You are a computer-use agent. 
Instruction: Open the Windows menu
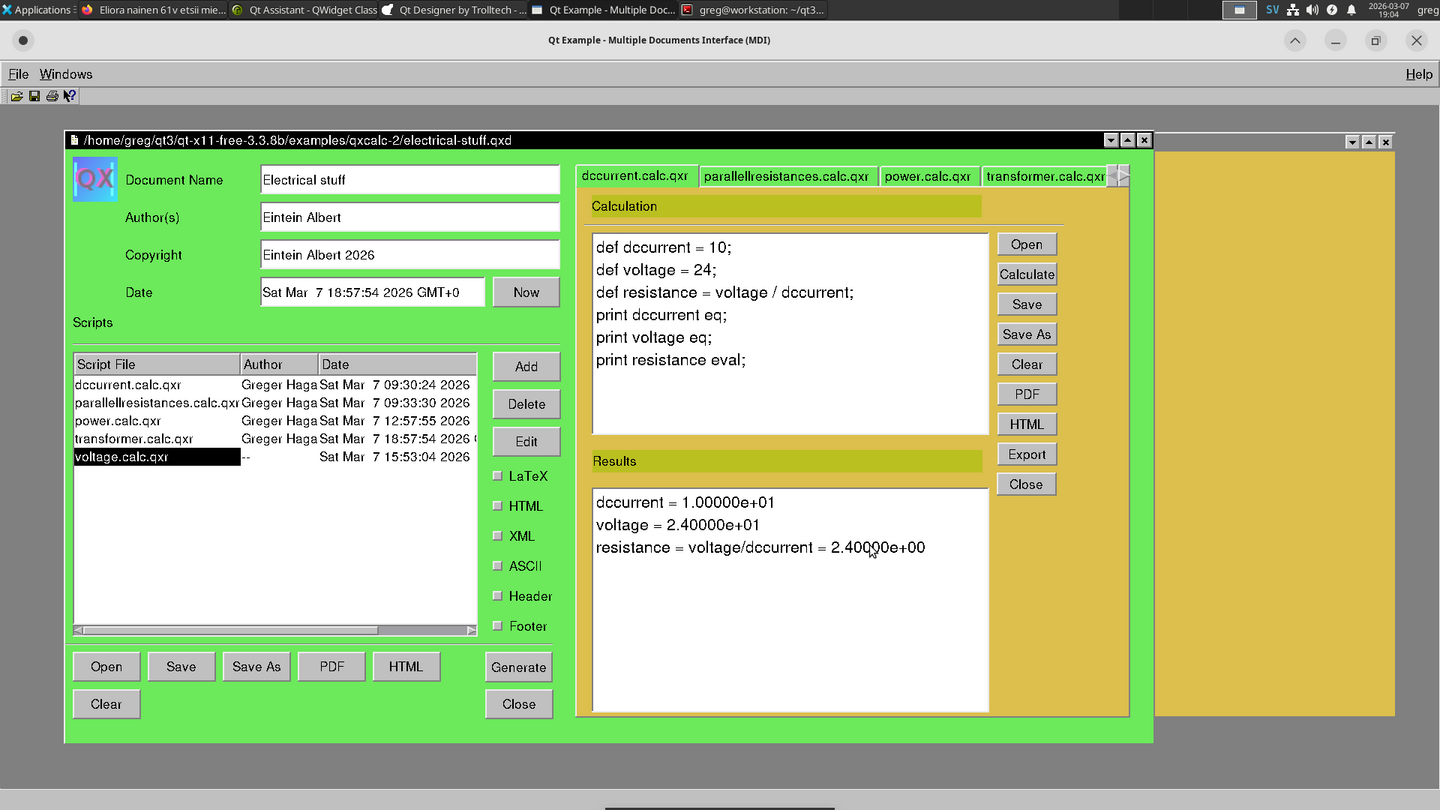tap(66, 74)
